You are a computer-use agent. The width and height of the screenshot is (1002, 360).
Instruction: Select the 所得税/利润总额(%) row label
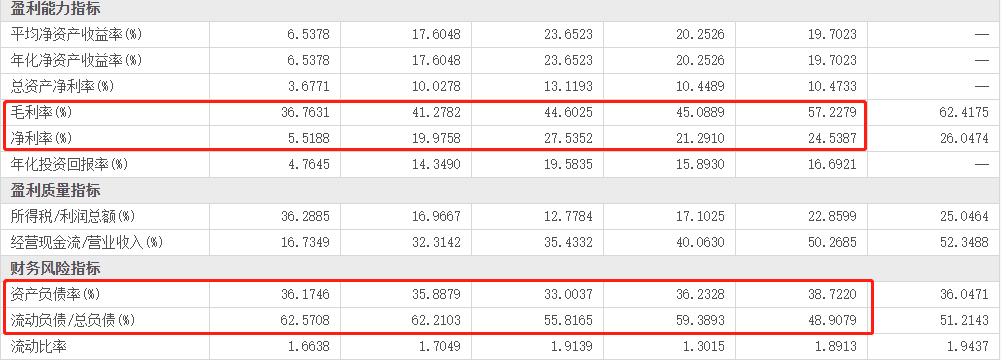click(73, 216)
